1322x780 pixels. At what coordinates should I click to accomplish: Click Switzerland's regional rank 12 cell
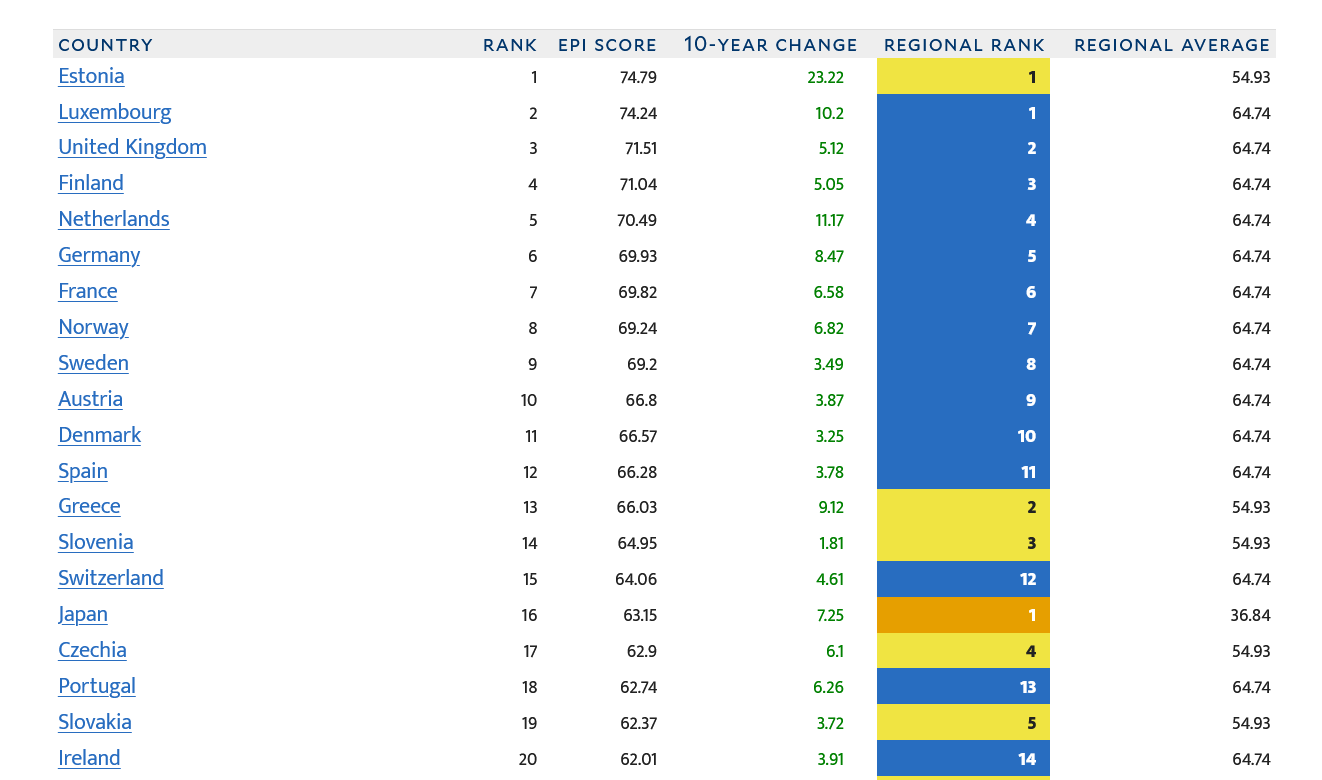963,579
